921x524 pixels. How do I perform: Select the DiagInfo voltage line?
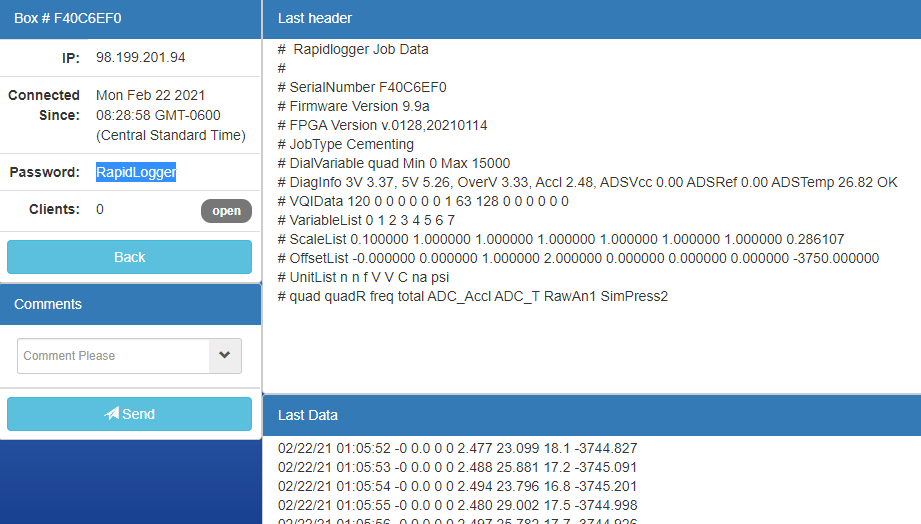click(x=587, y=182)
